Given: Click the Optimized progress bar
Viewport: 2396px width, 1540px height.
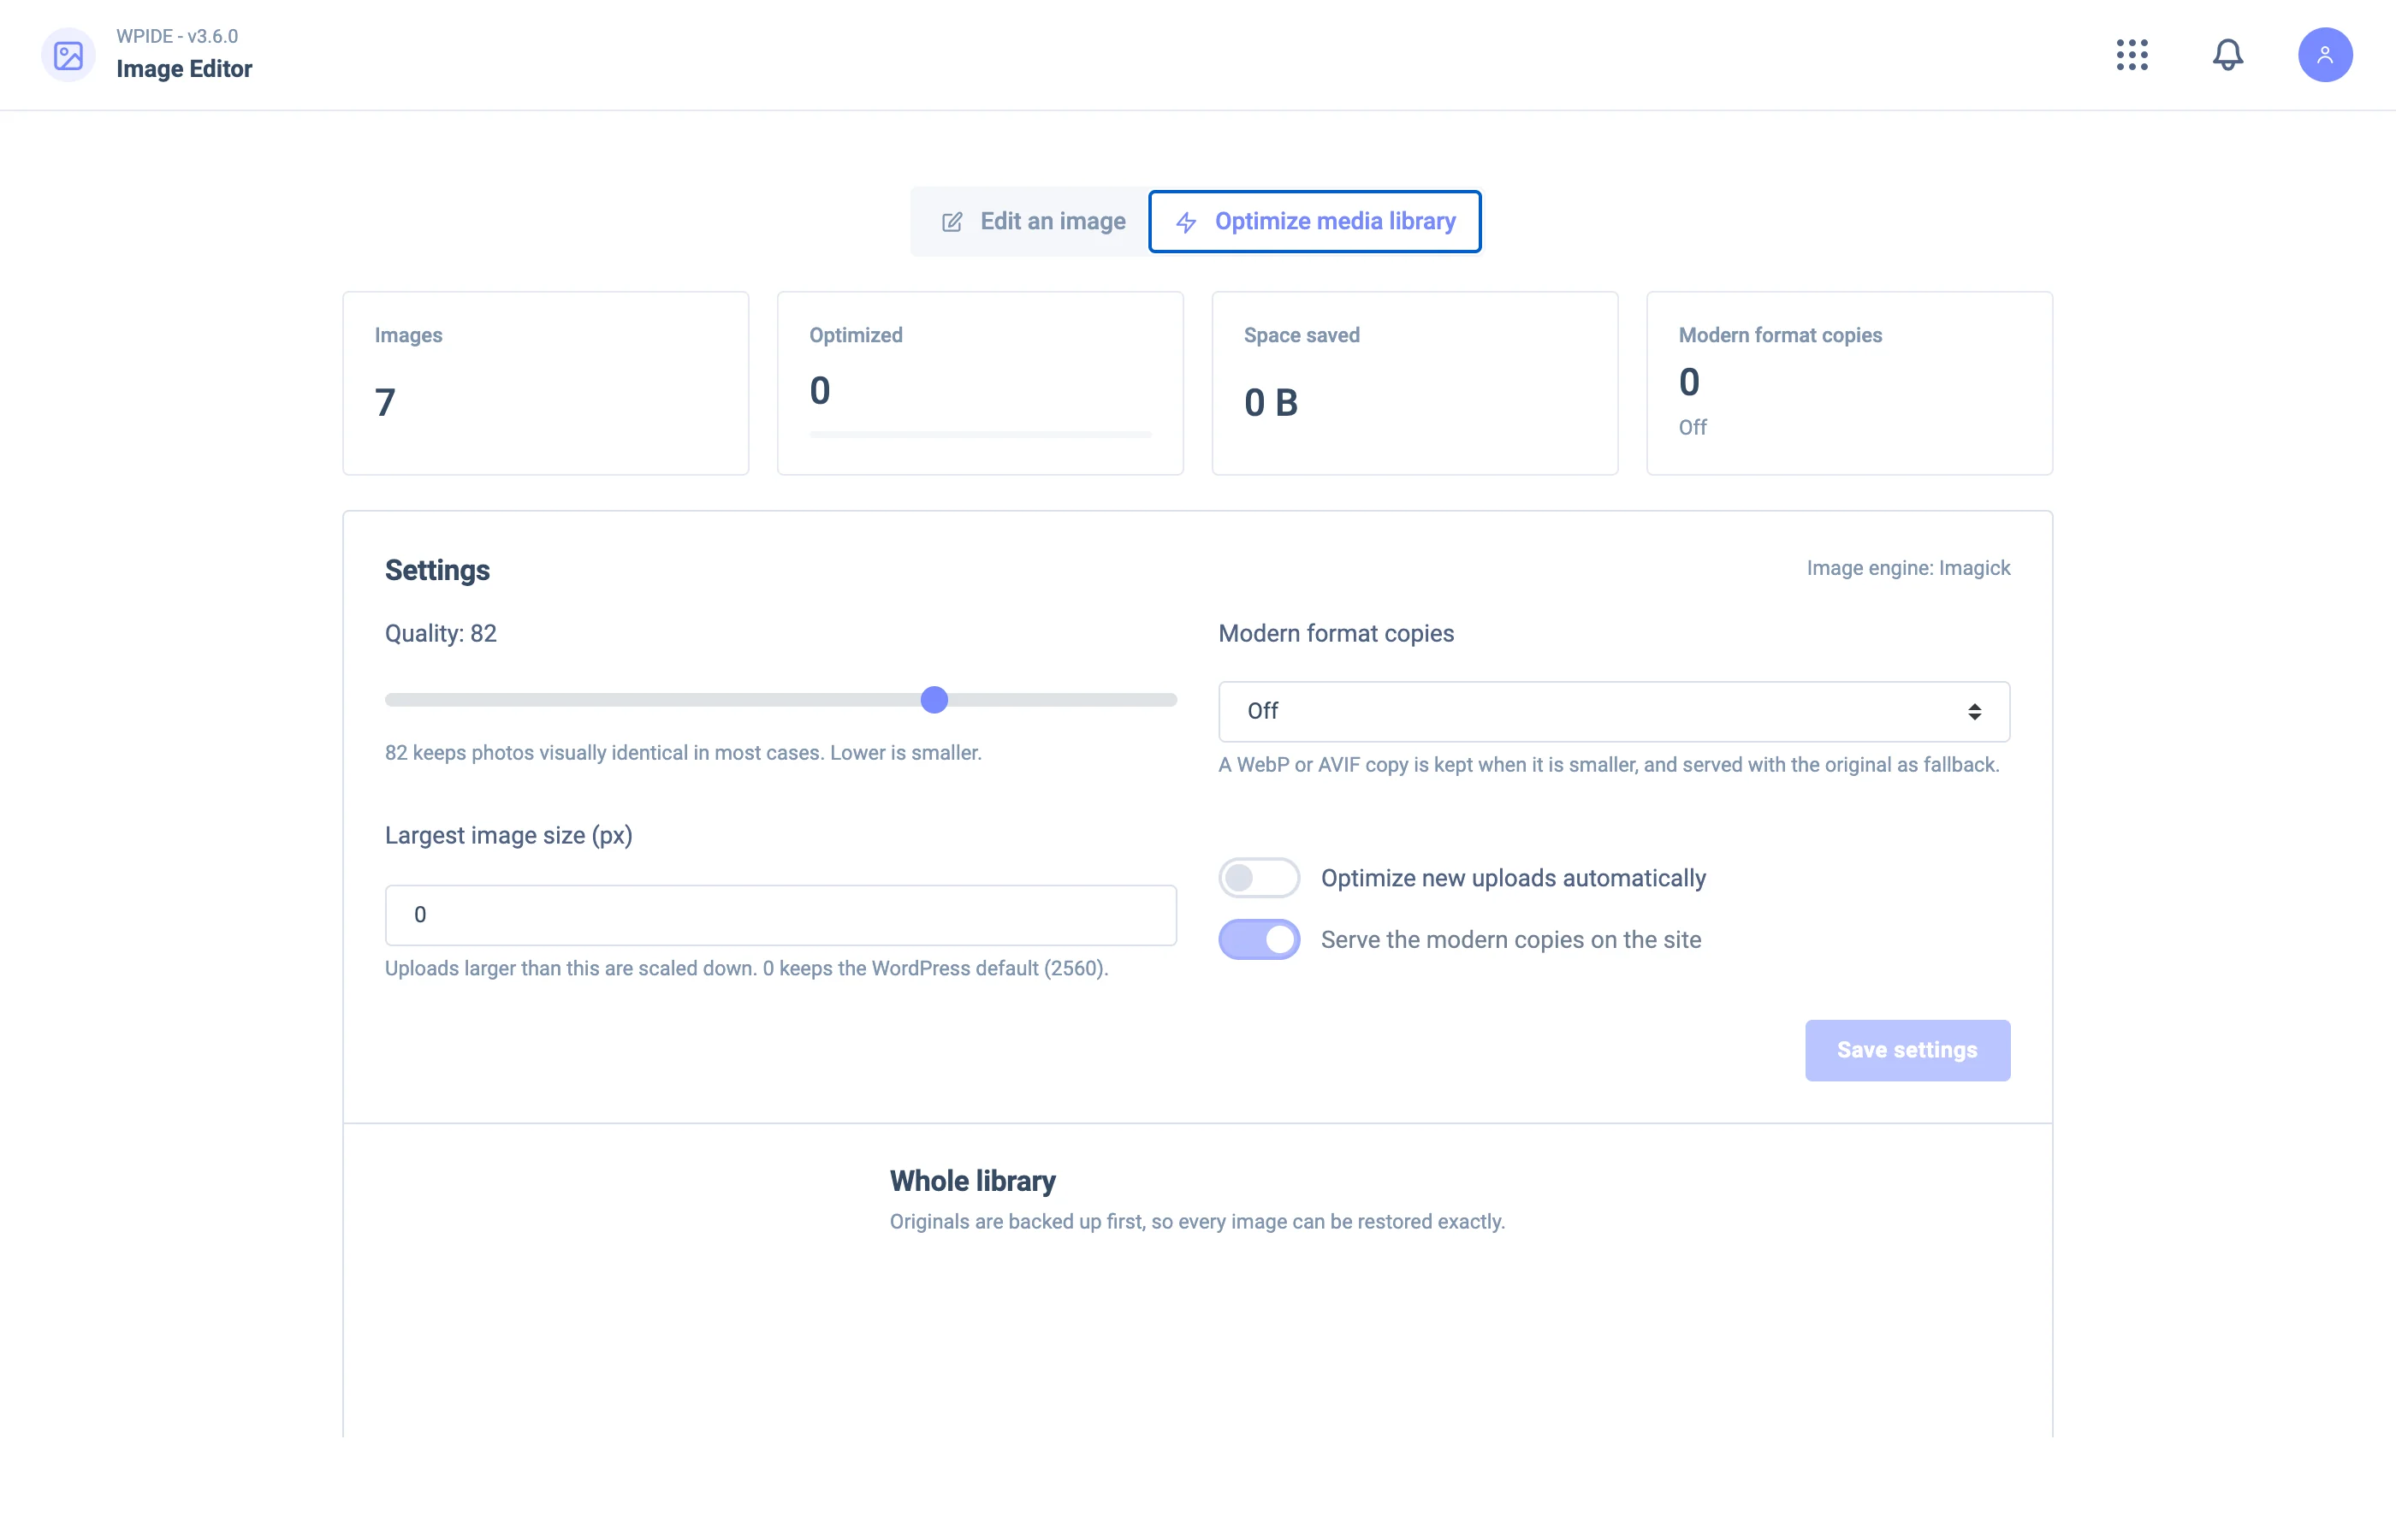Looking at the screenshot, I should [980, 435].
